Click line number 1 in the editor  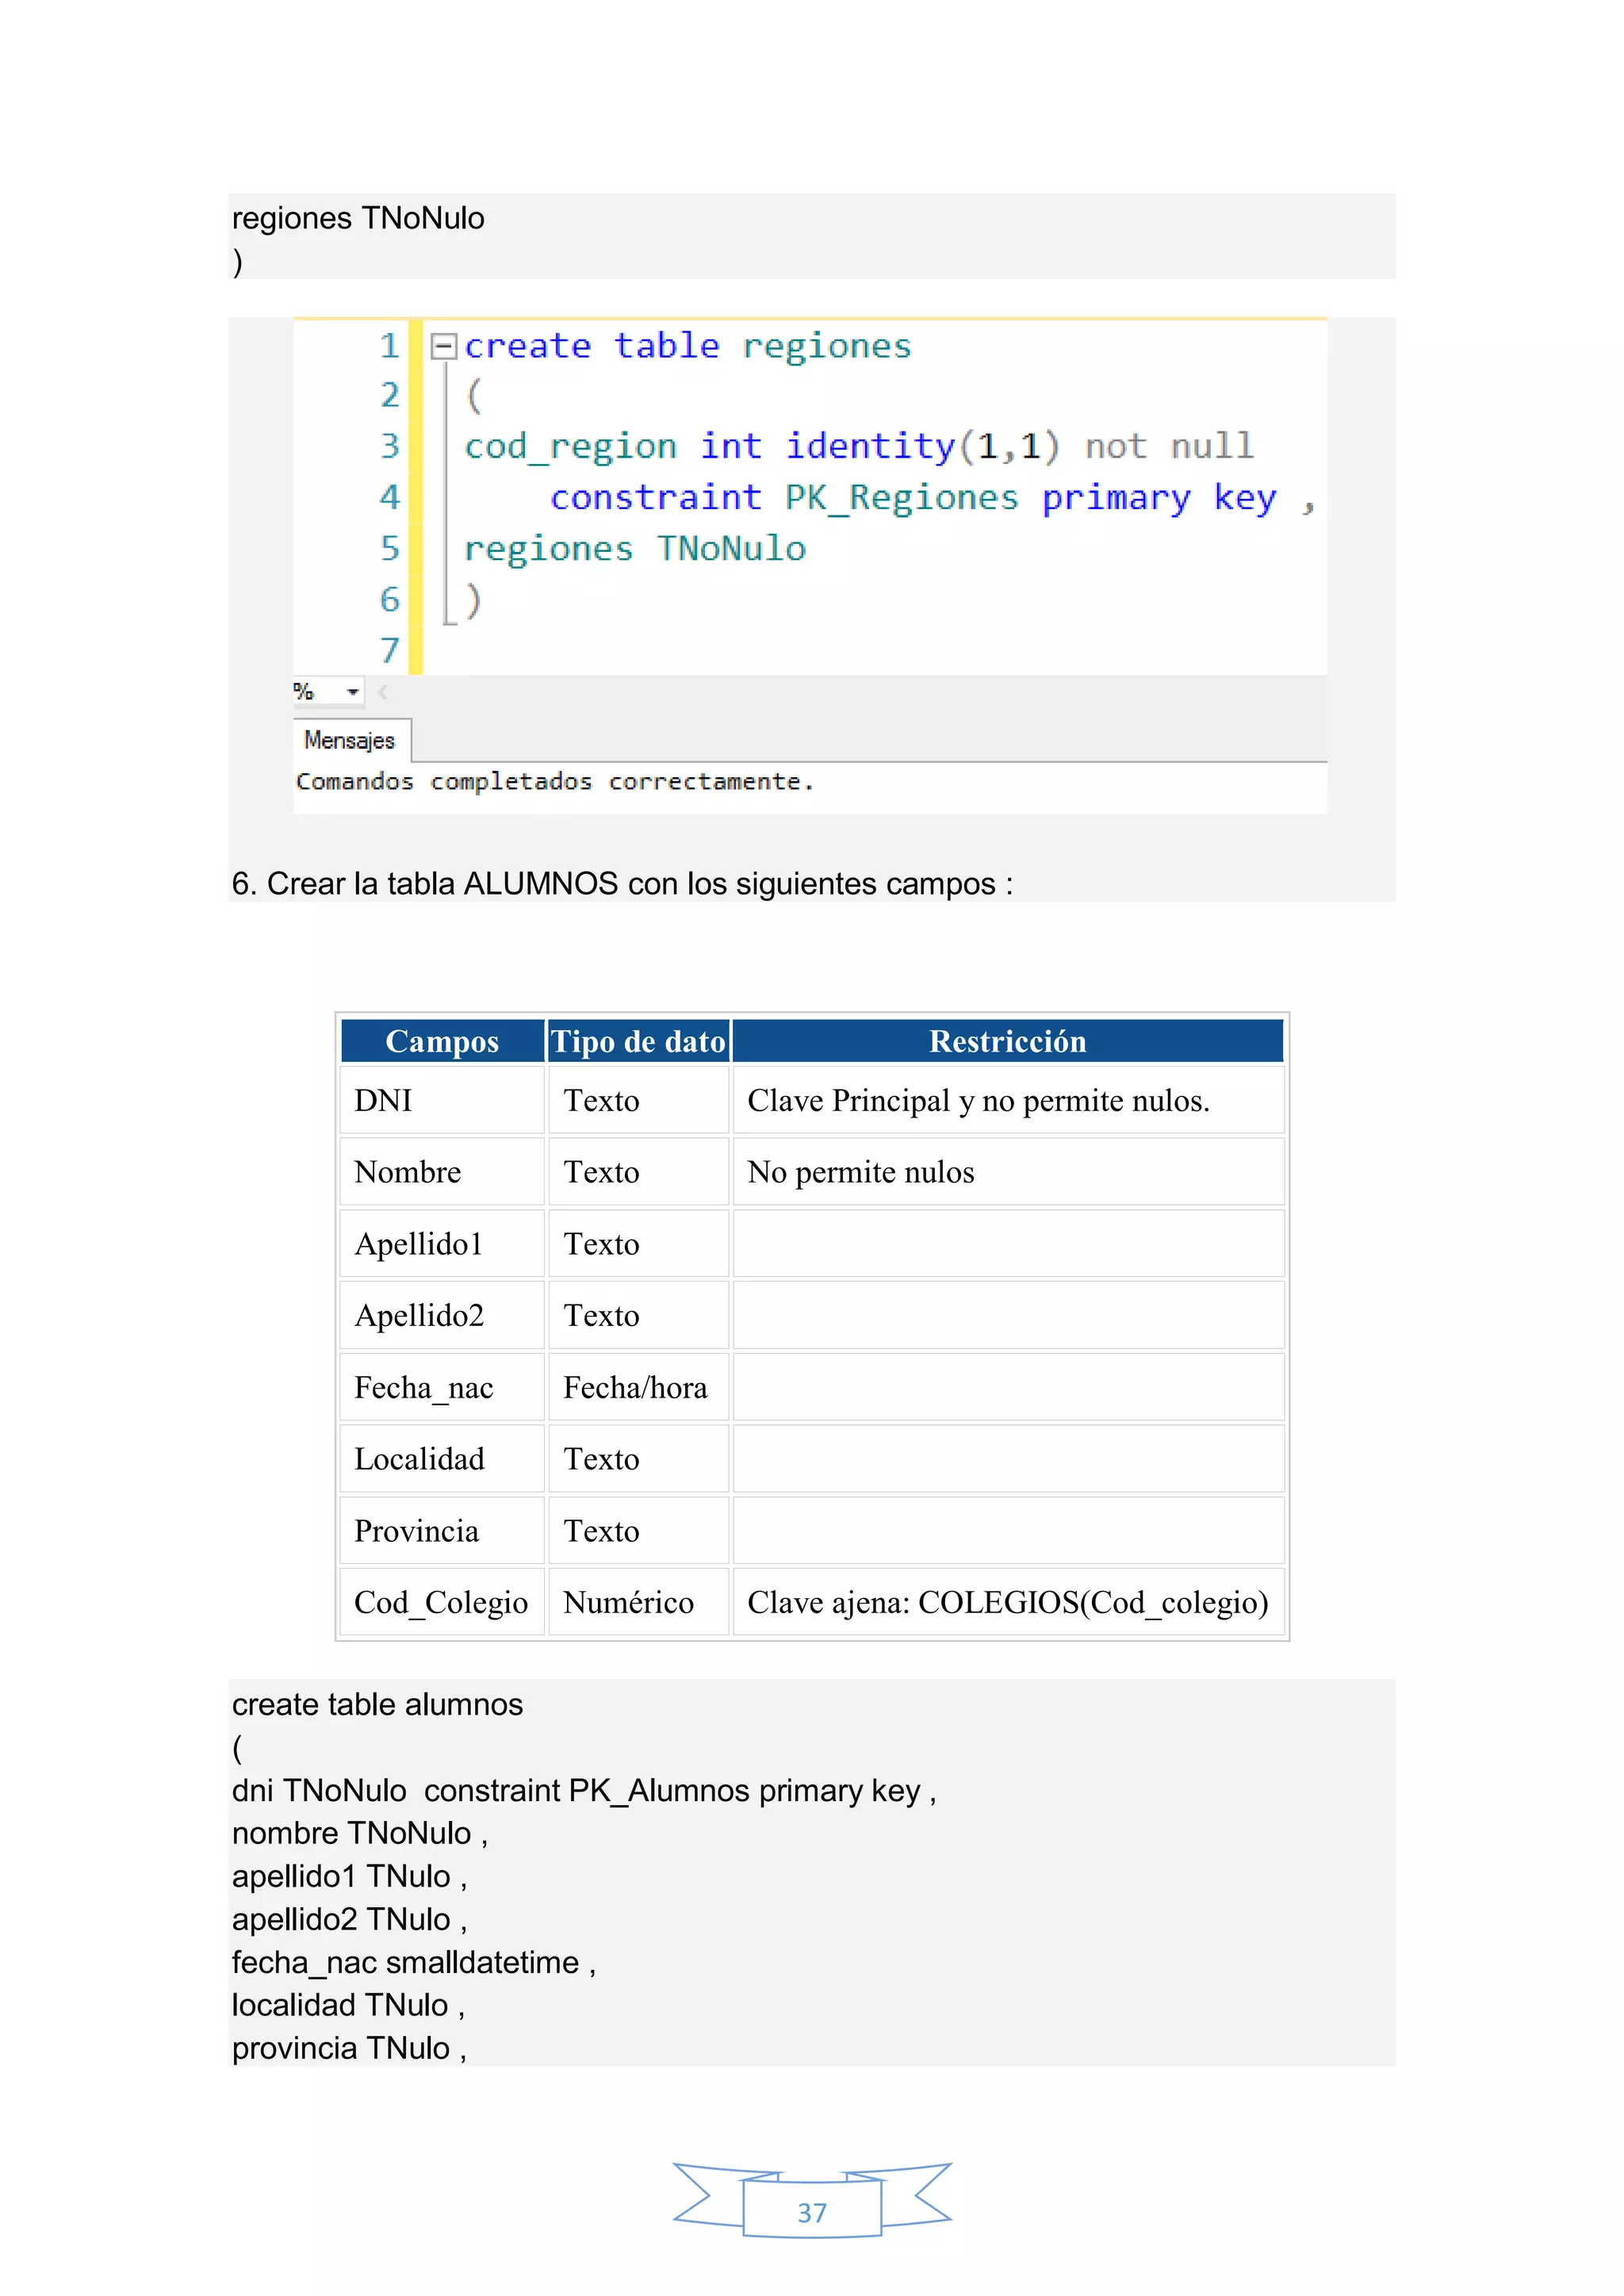(389, 346)
